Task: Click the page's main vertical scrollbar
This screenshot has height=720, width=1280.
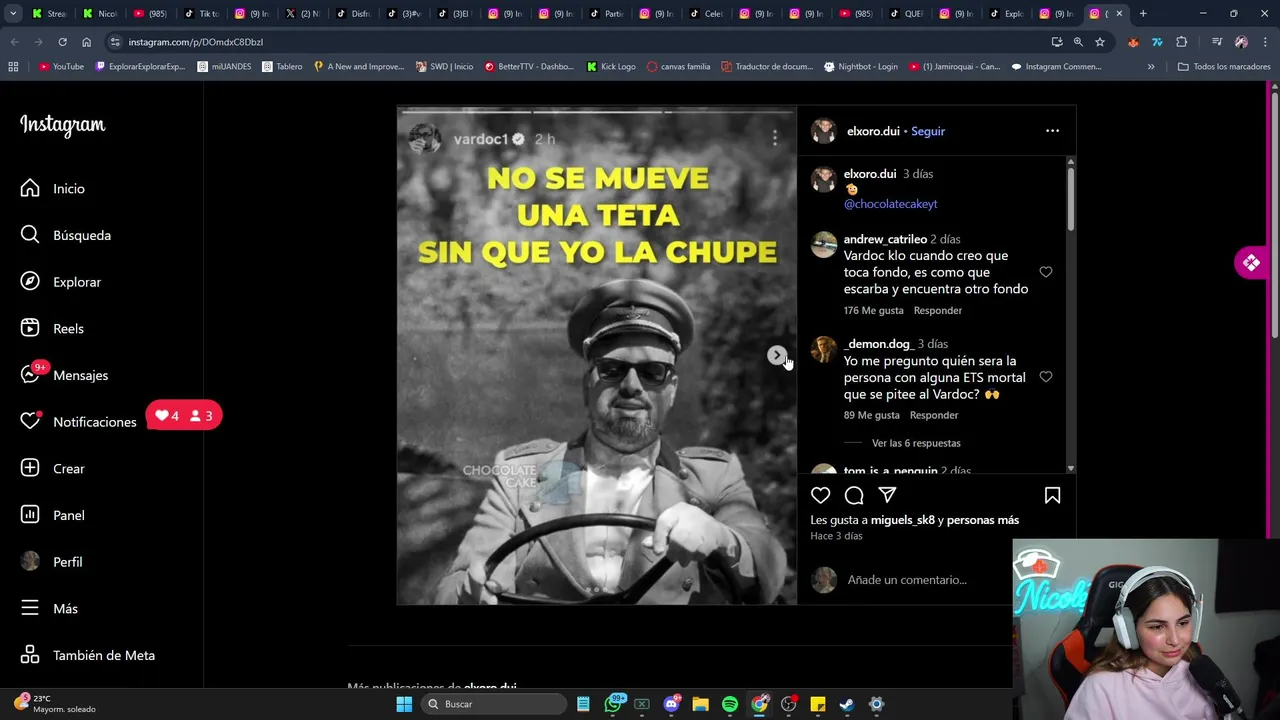Action: [x=1274, y=215]
